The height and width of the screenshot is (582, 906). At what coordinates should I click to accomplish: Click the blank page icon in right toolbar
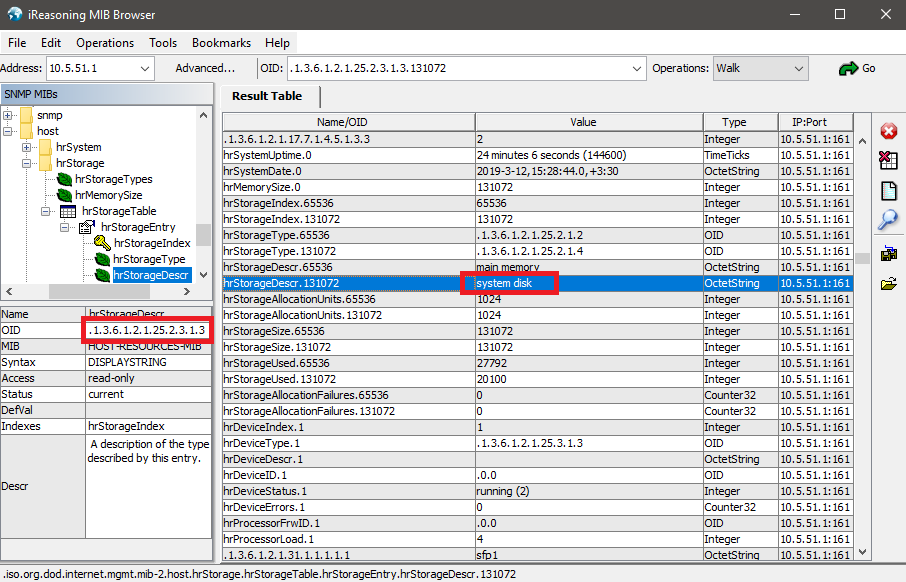point(889,191)
